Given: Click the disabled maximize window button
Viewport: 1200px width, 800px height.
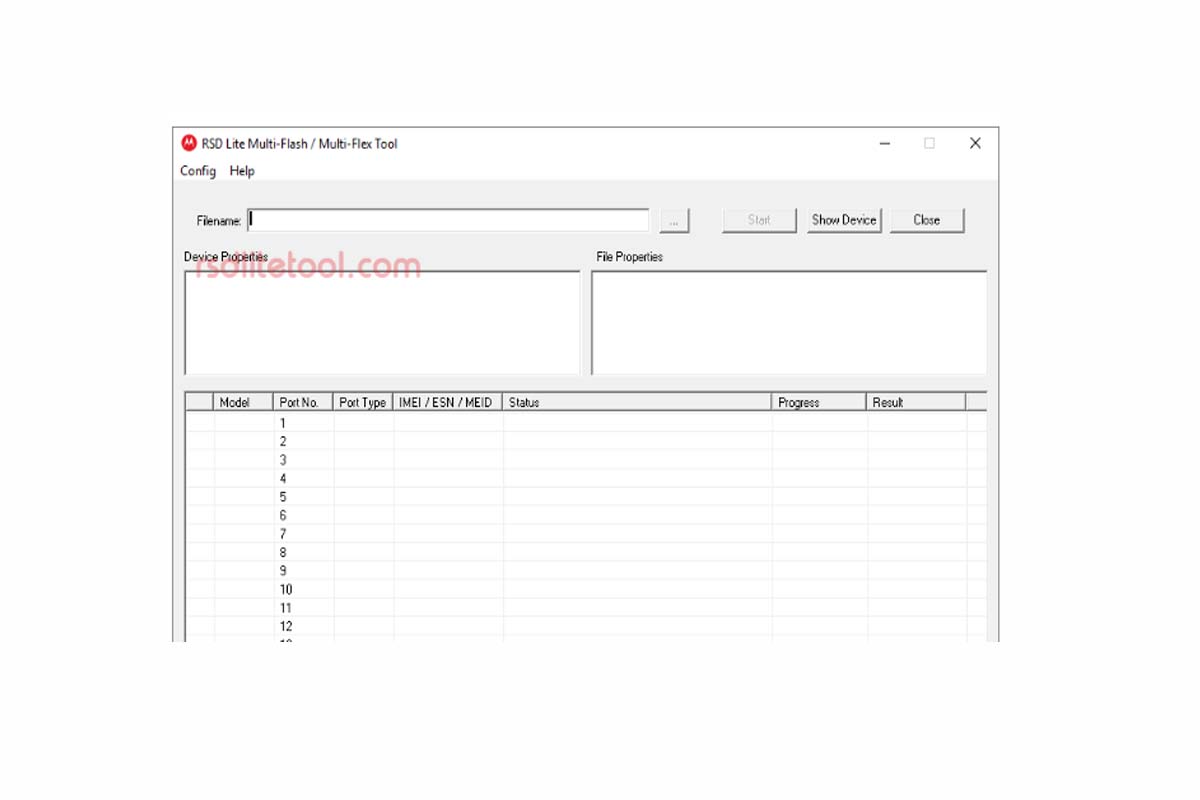Looking at the screenshot, I should click(929, 143).
